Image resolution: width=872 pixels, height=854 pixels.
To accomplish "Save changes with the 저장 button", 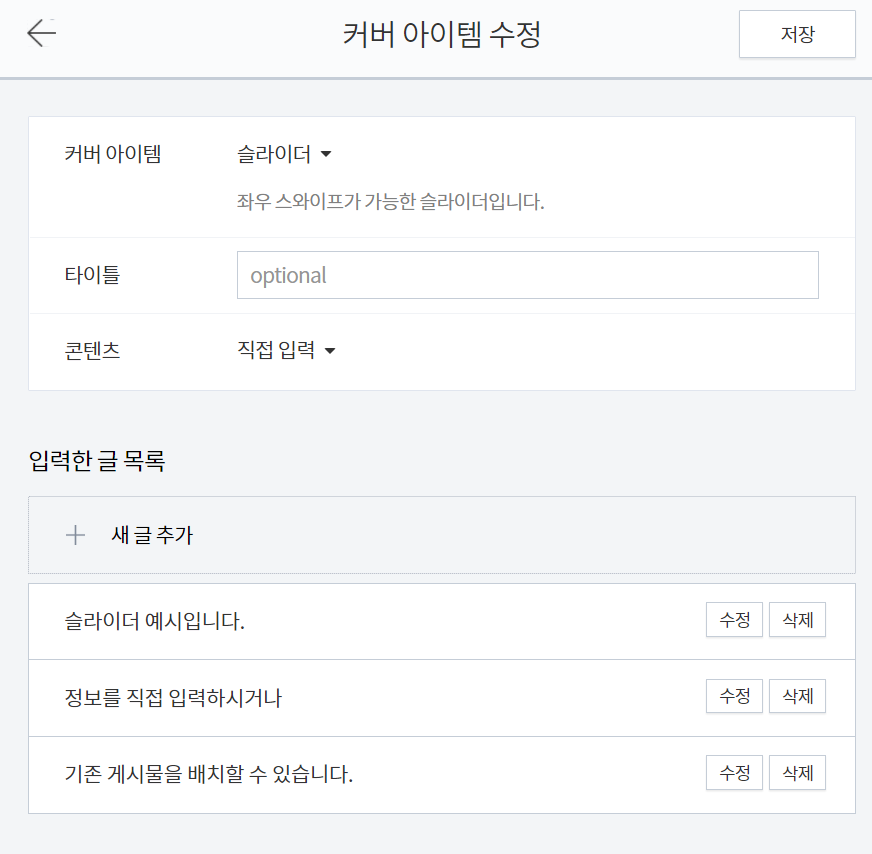I will [797, 34].
